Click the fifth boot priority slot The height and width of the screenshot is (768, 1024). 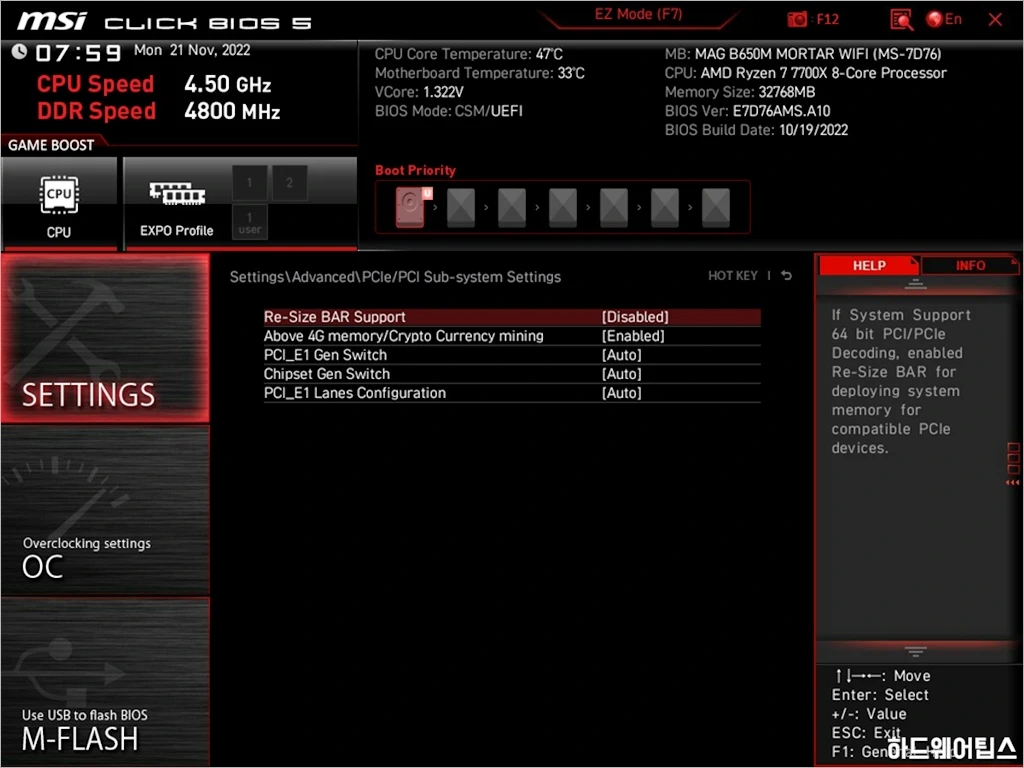coord(614,207)
